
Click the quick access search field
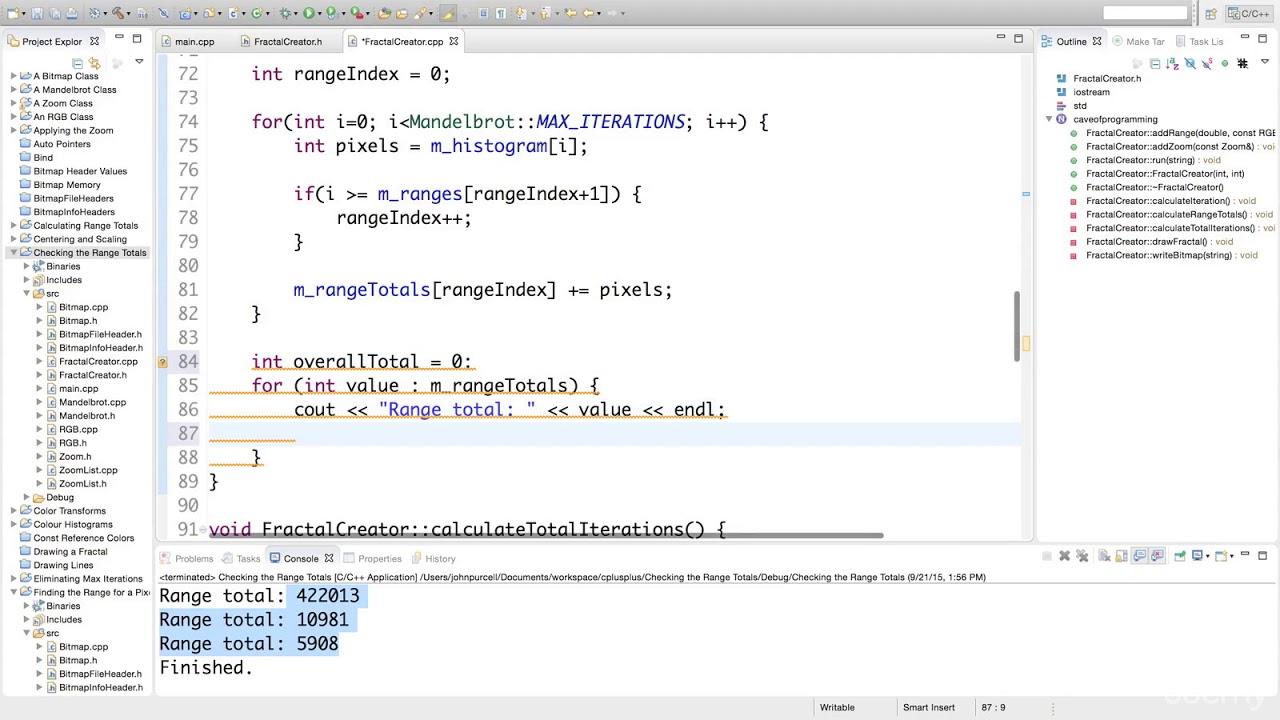coord(1145,13)
